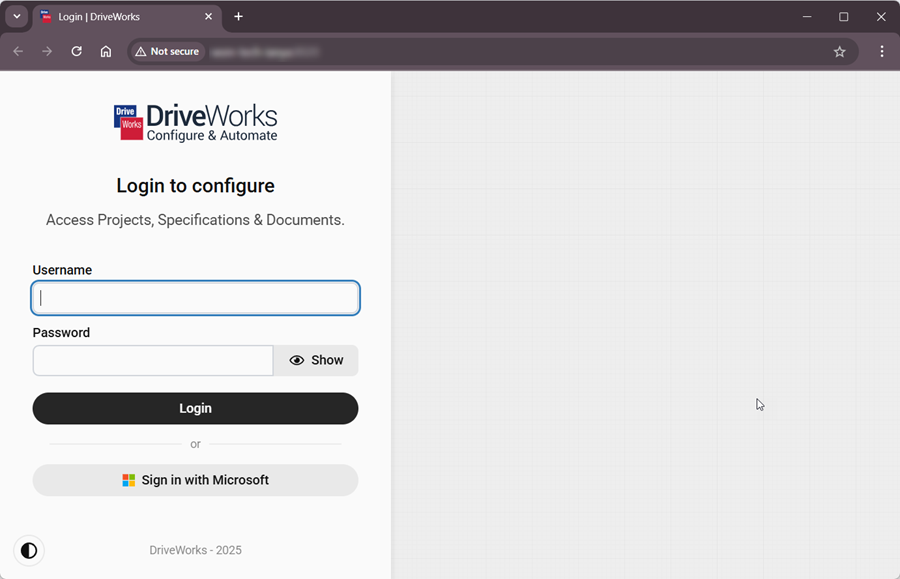Reload the page
This screenshot has width=900, height=579.
pyautogui.click(x=76, y=51)
